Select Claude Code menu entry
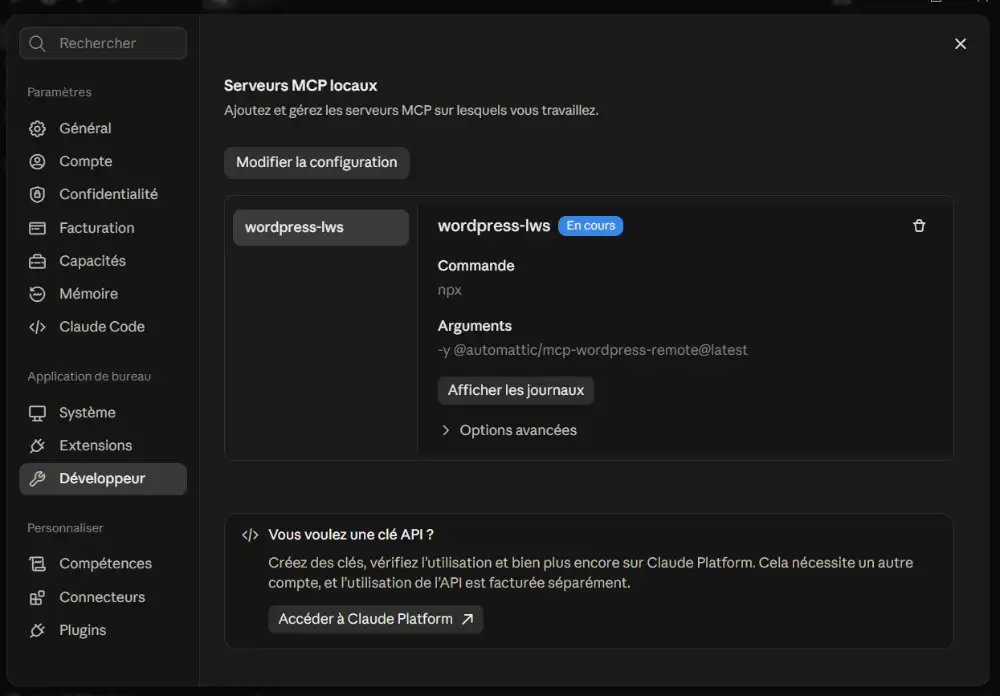This screenshot has width=1000, height=696. click(103, 327)
